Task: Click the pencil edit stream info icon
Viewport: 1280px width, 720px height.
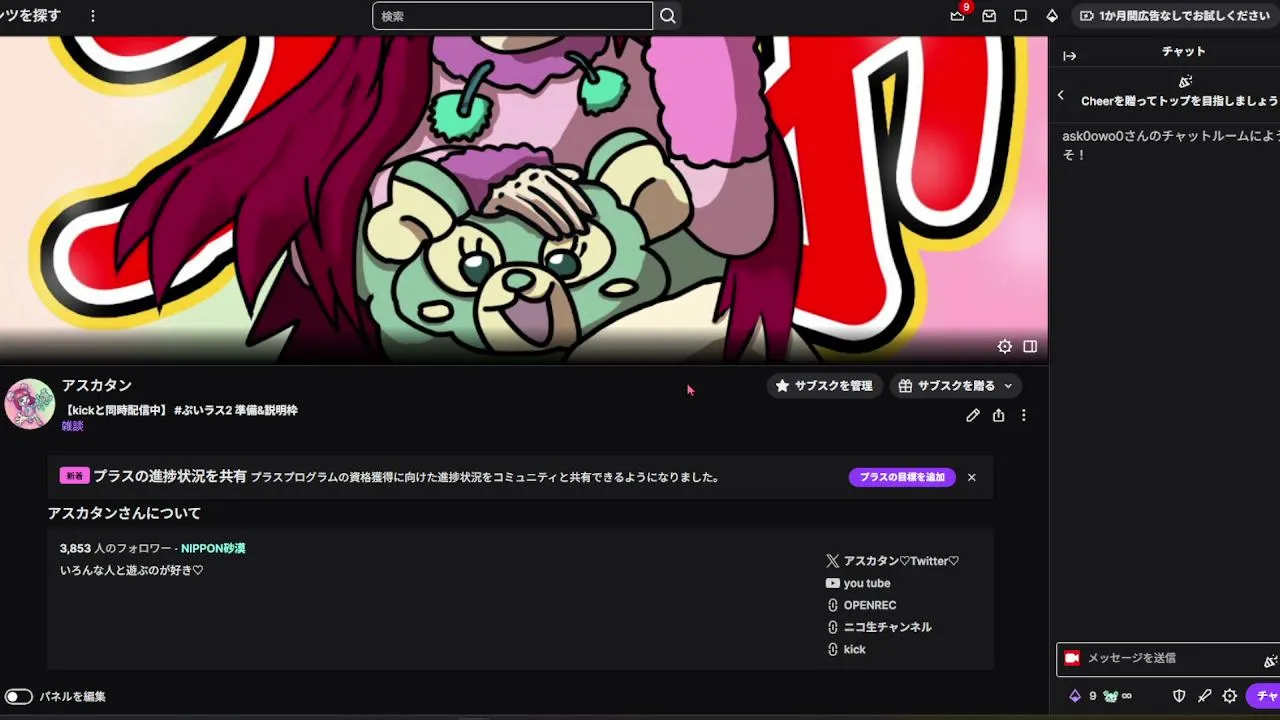Action: [x=973, y=415]
